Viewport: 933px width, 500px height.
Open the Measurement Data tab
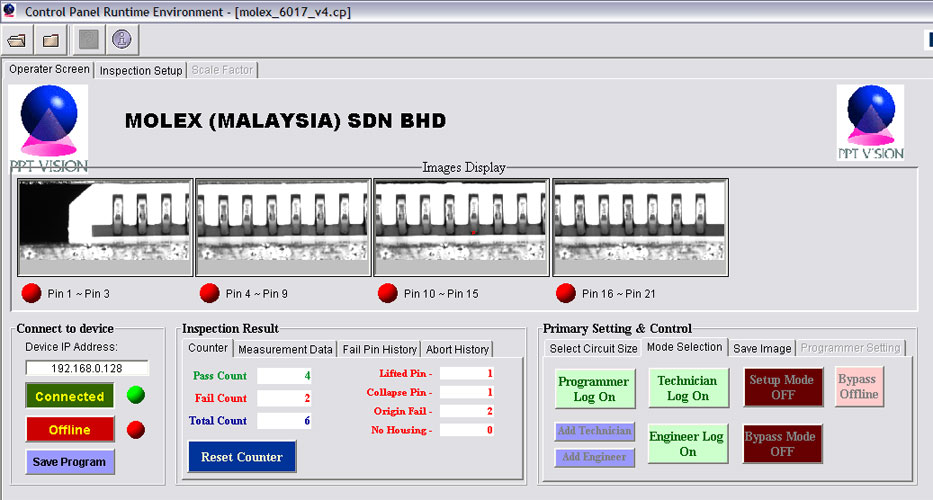(x=285, y=349)
